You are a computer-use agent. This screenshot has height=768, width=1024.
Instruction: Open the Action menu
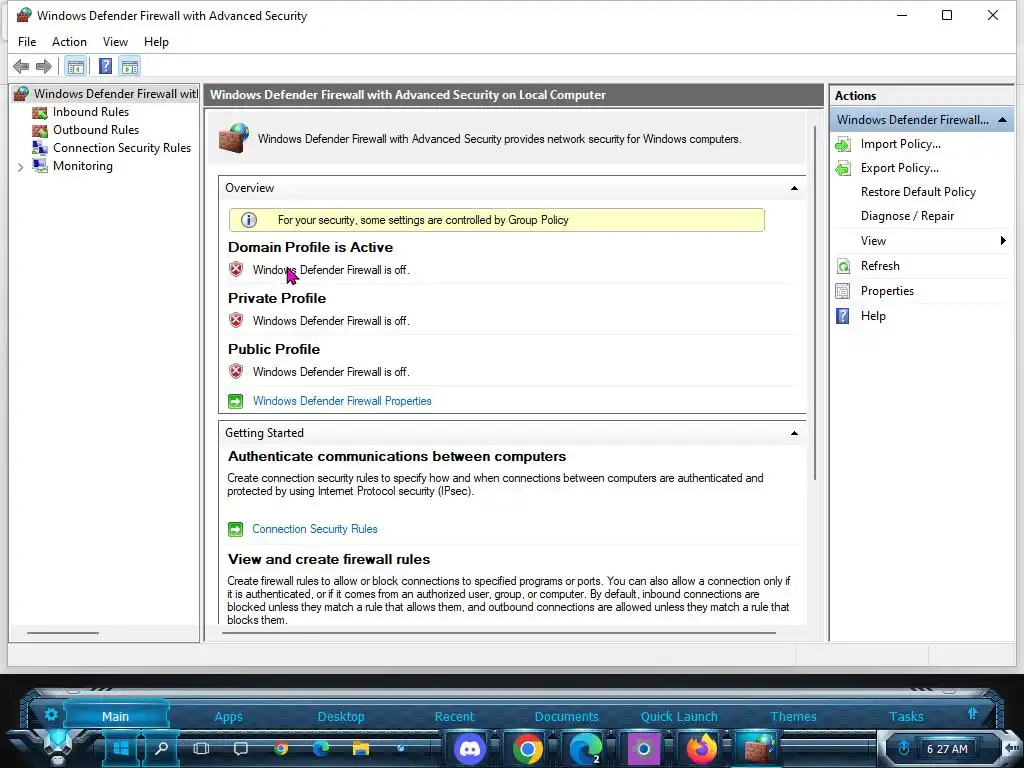click(69, 42)
